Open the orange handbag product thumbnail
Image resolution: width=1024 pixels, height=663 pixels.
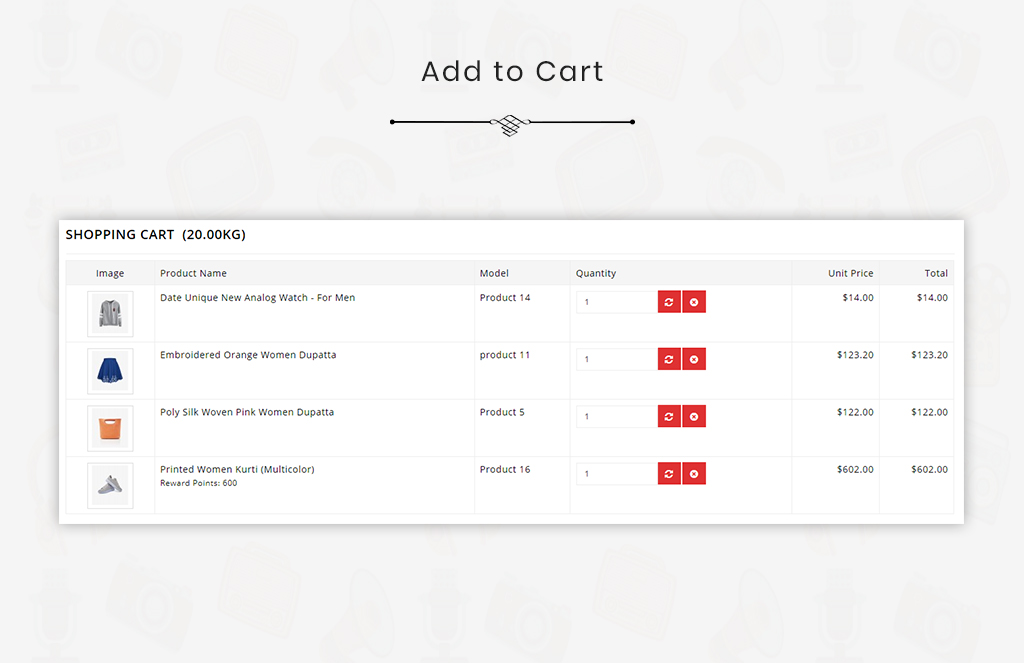tap(110, 429)
